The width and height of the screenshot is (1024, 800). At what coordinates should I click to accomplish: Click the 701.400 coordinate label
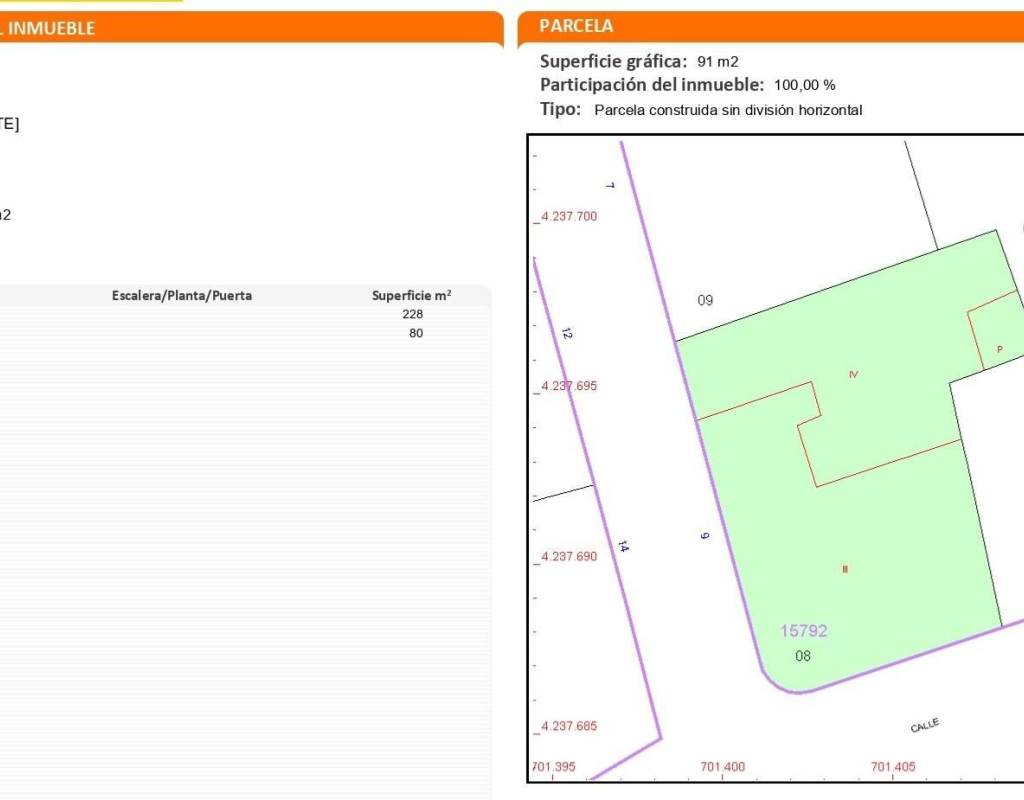point(722,767)
